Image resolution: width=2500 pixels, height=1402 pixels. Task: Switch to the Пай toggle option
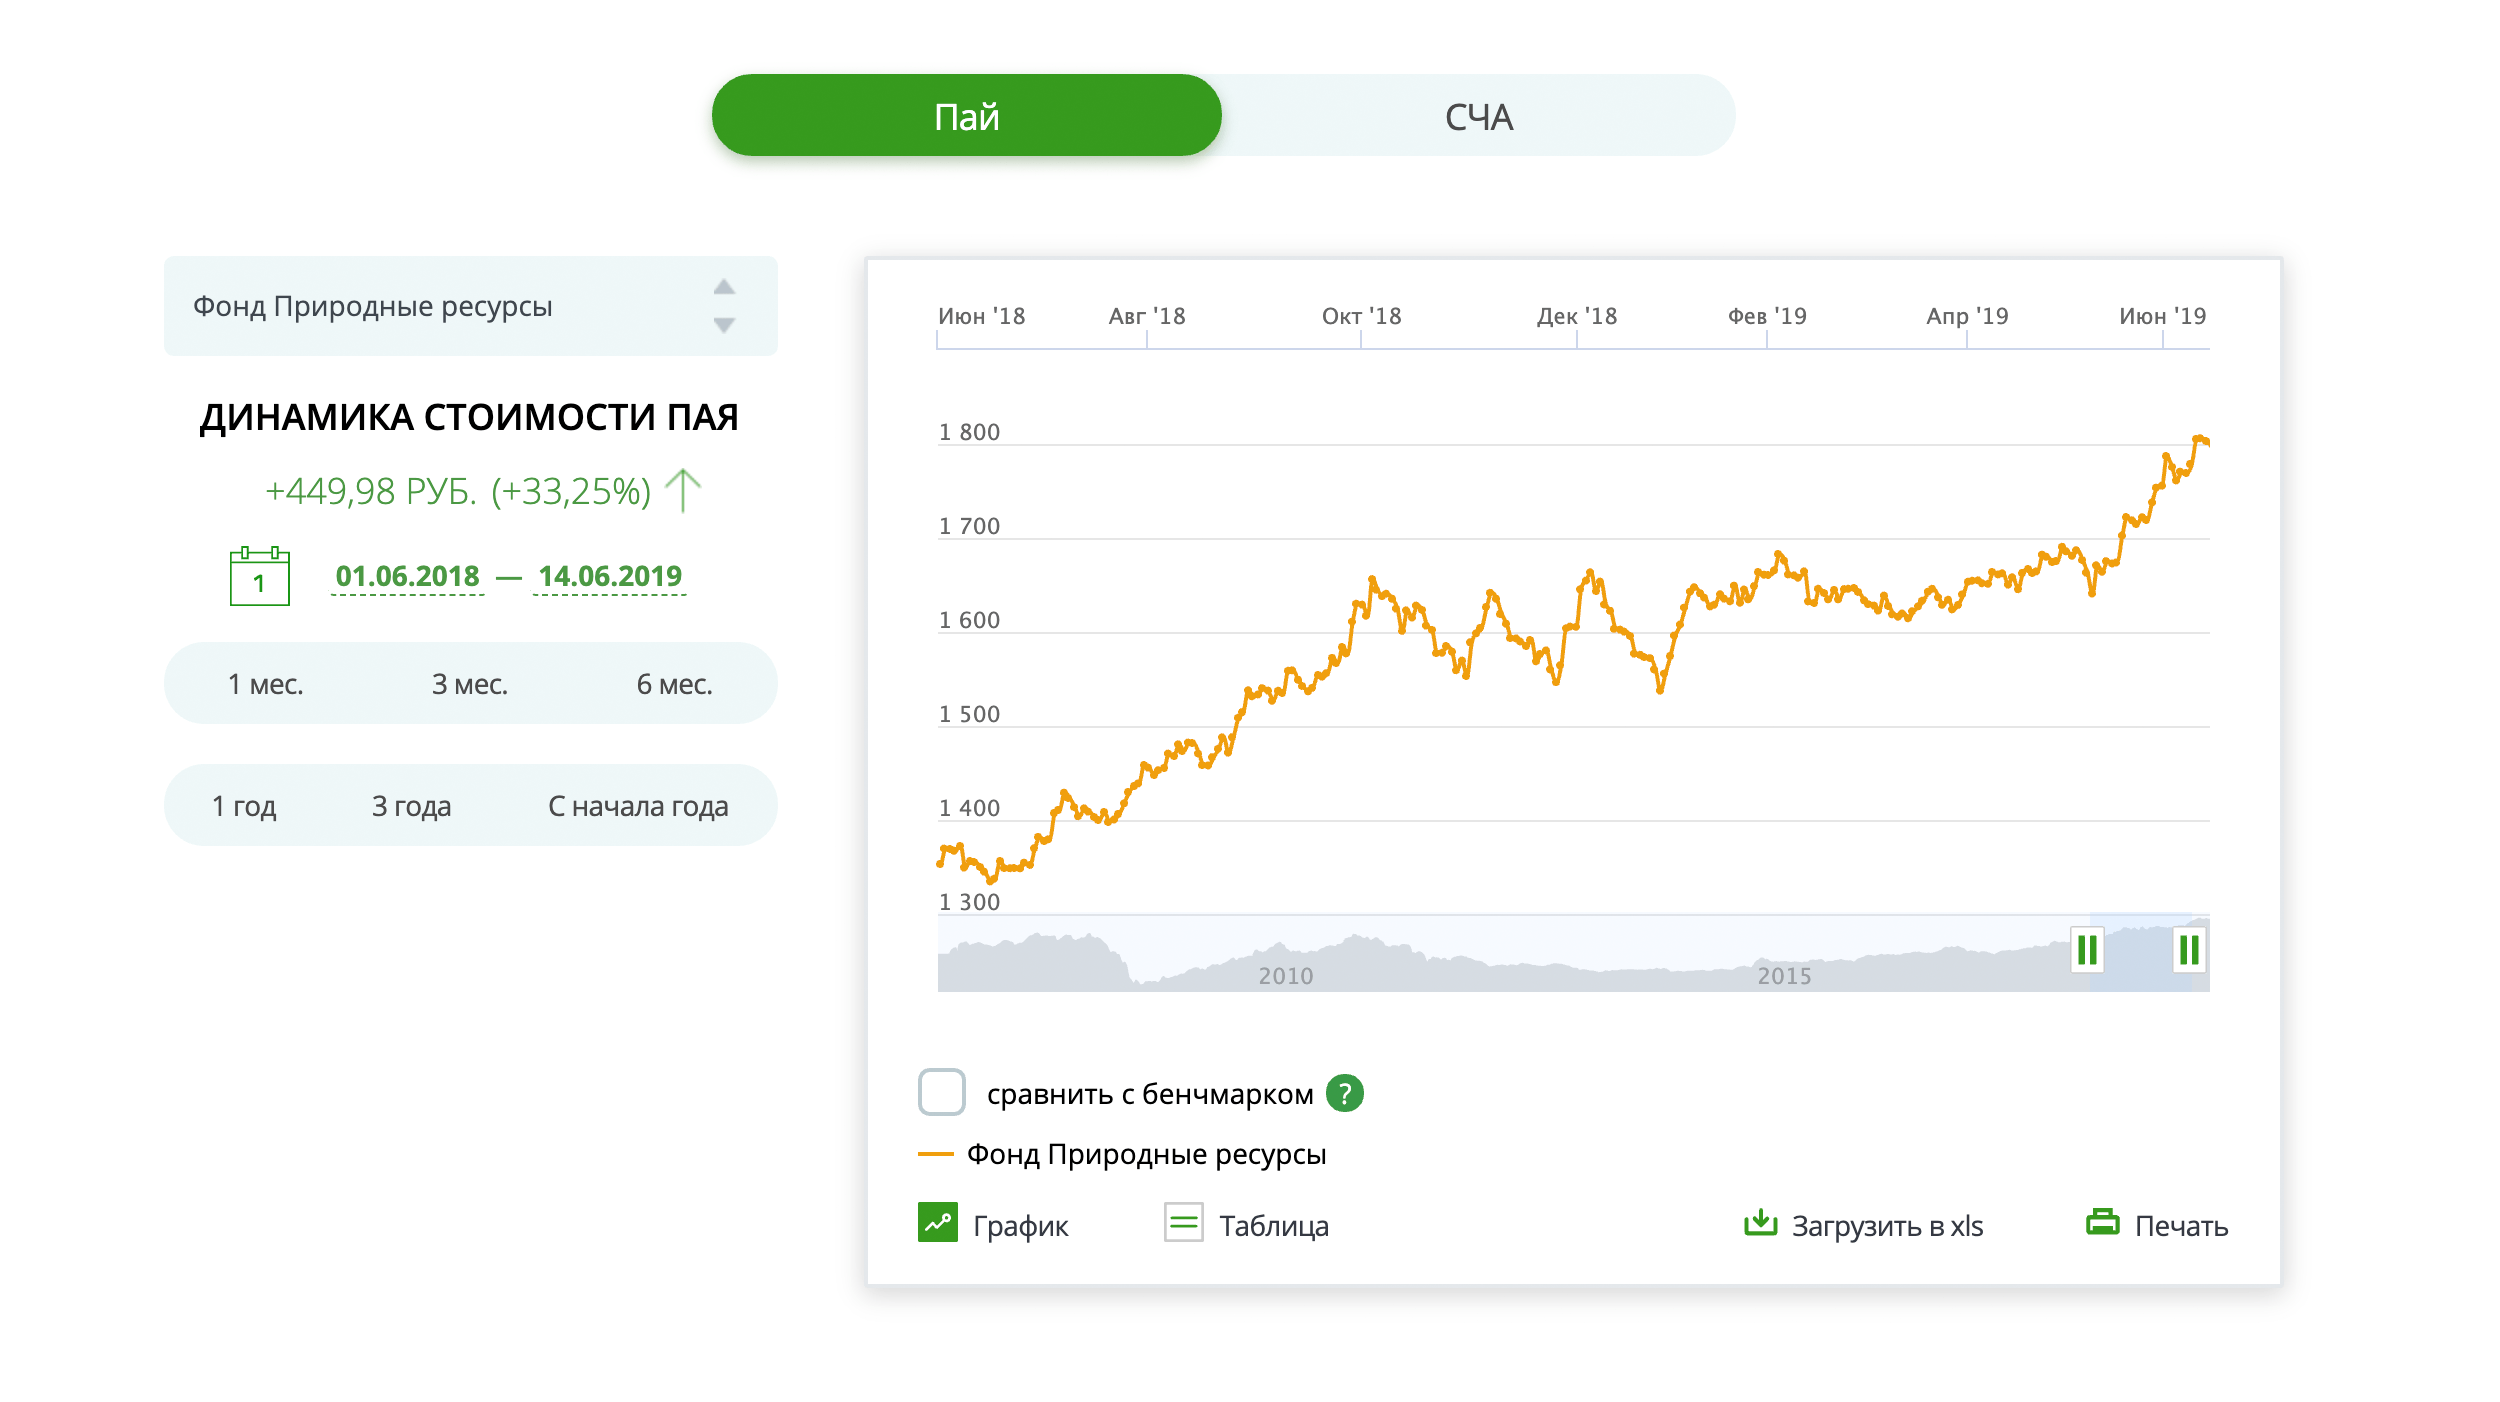(x=966, y=116)
